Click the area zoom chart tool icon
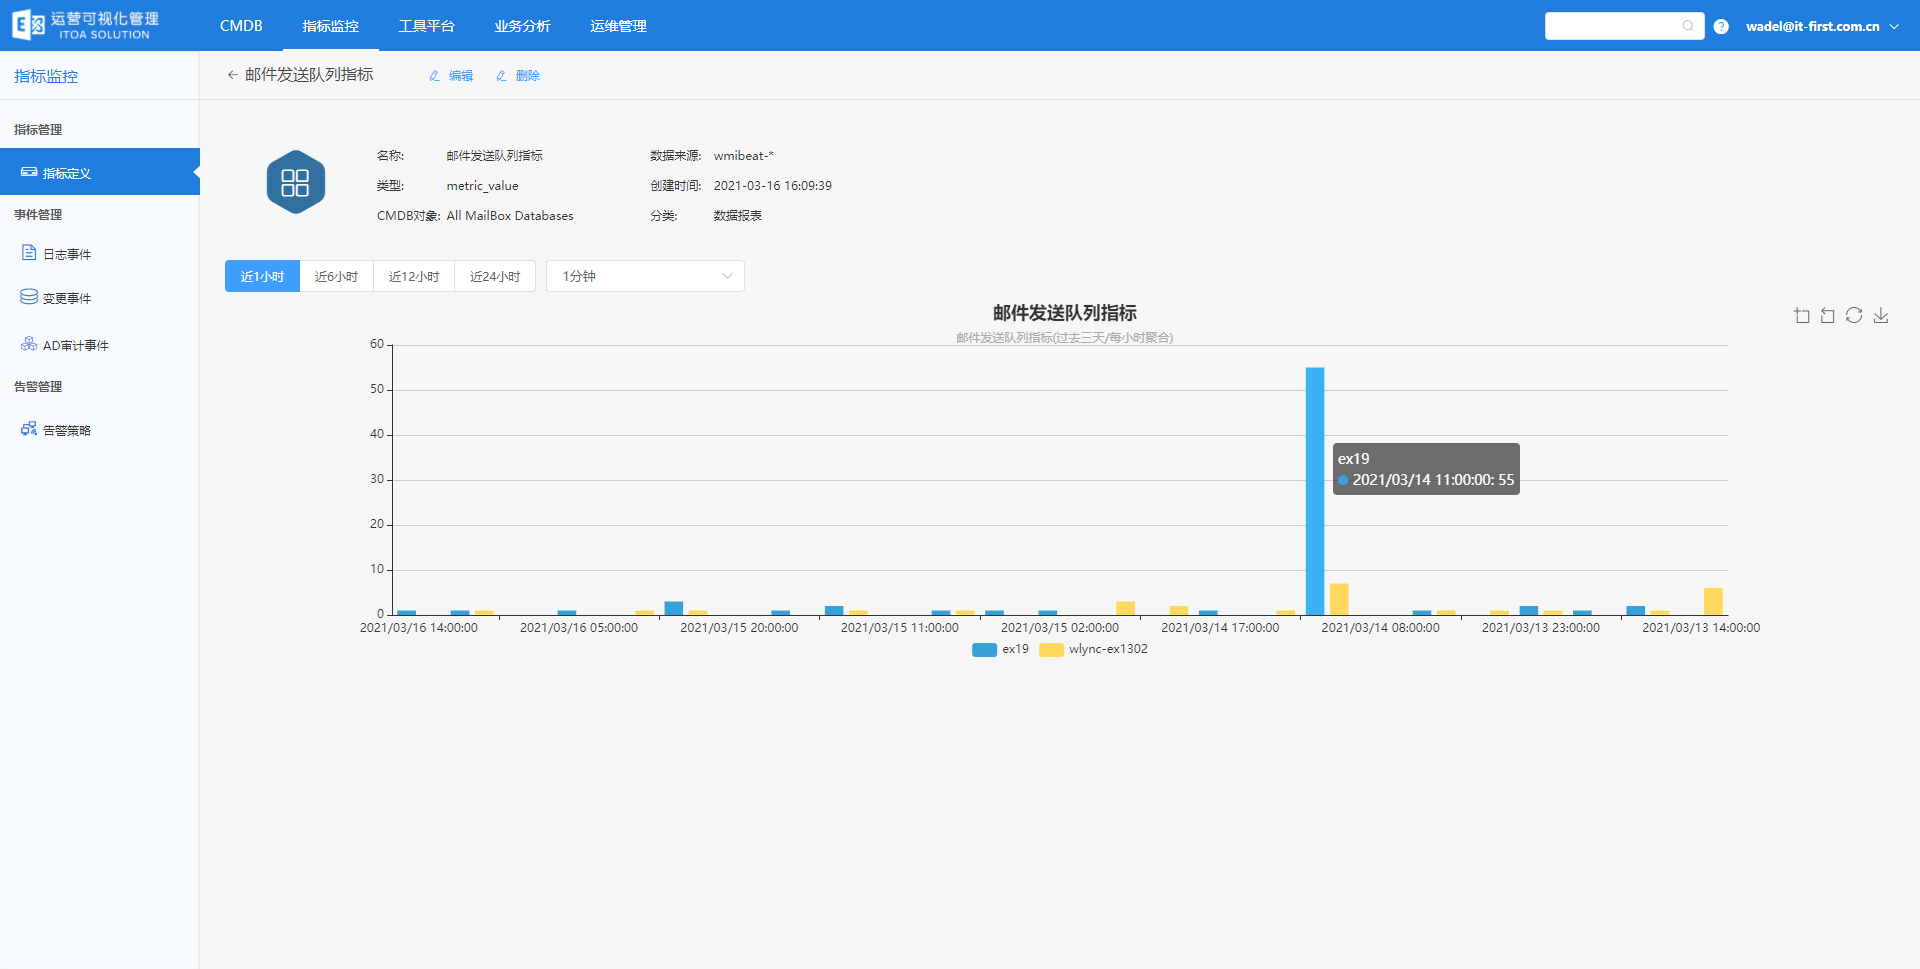 1802,316
